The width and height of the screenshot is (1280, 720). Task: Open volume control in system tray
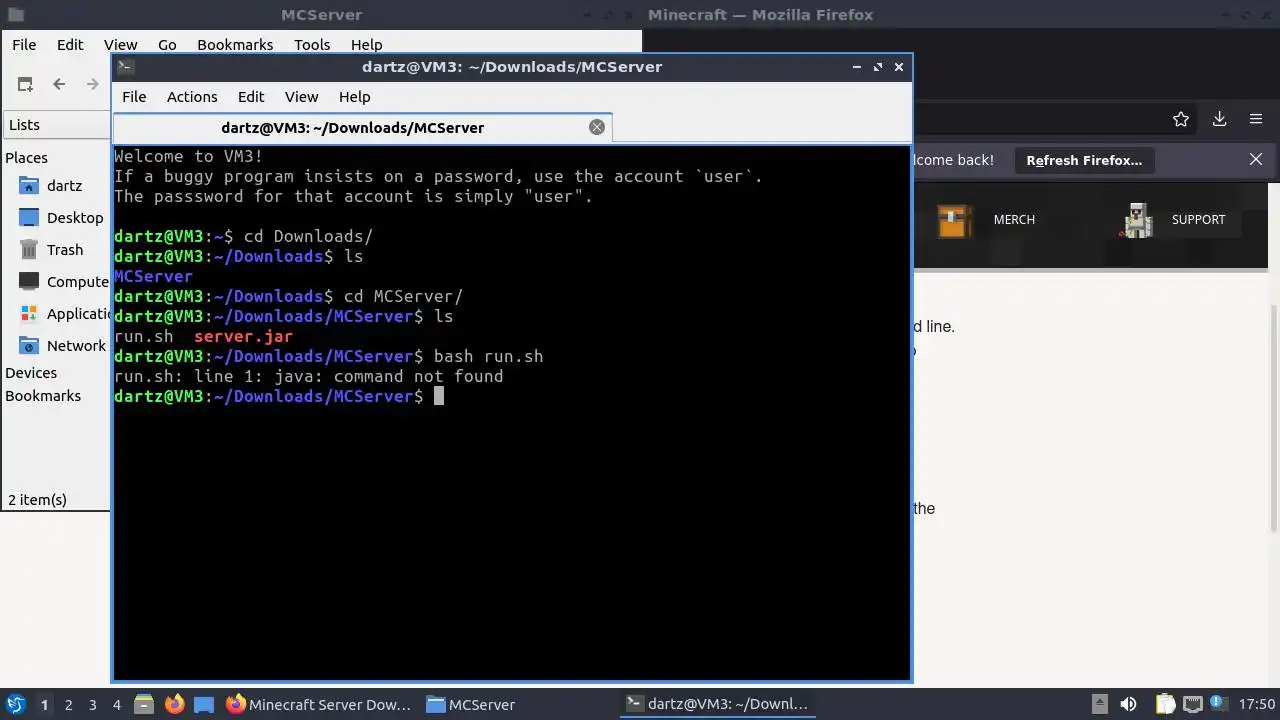point(1128,704)
